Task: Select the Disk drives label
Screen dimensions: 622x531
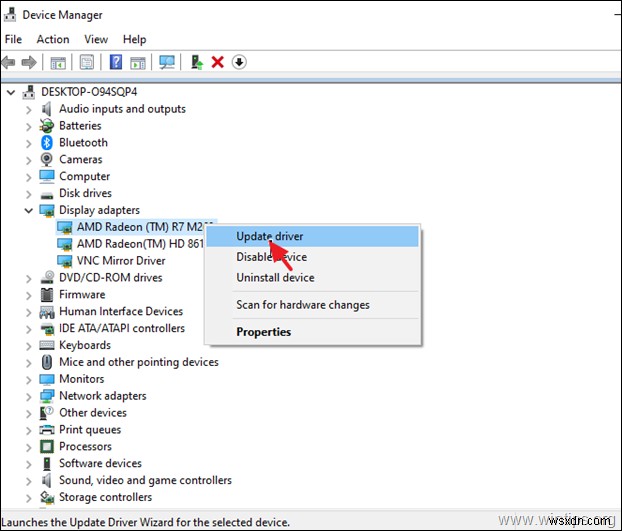Action: point(85,193)
